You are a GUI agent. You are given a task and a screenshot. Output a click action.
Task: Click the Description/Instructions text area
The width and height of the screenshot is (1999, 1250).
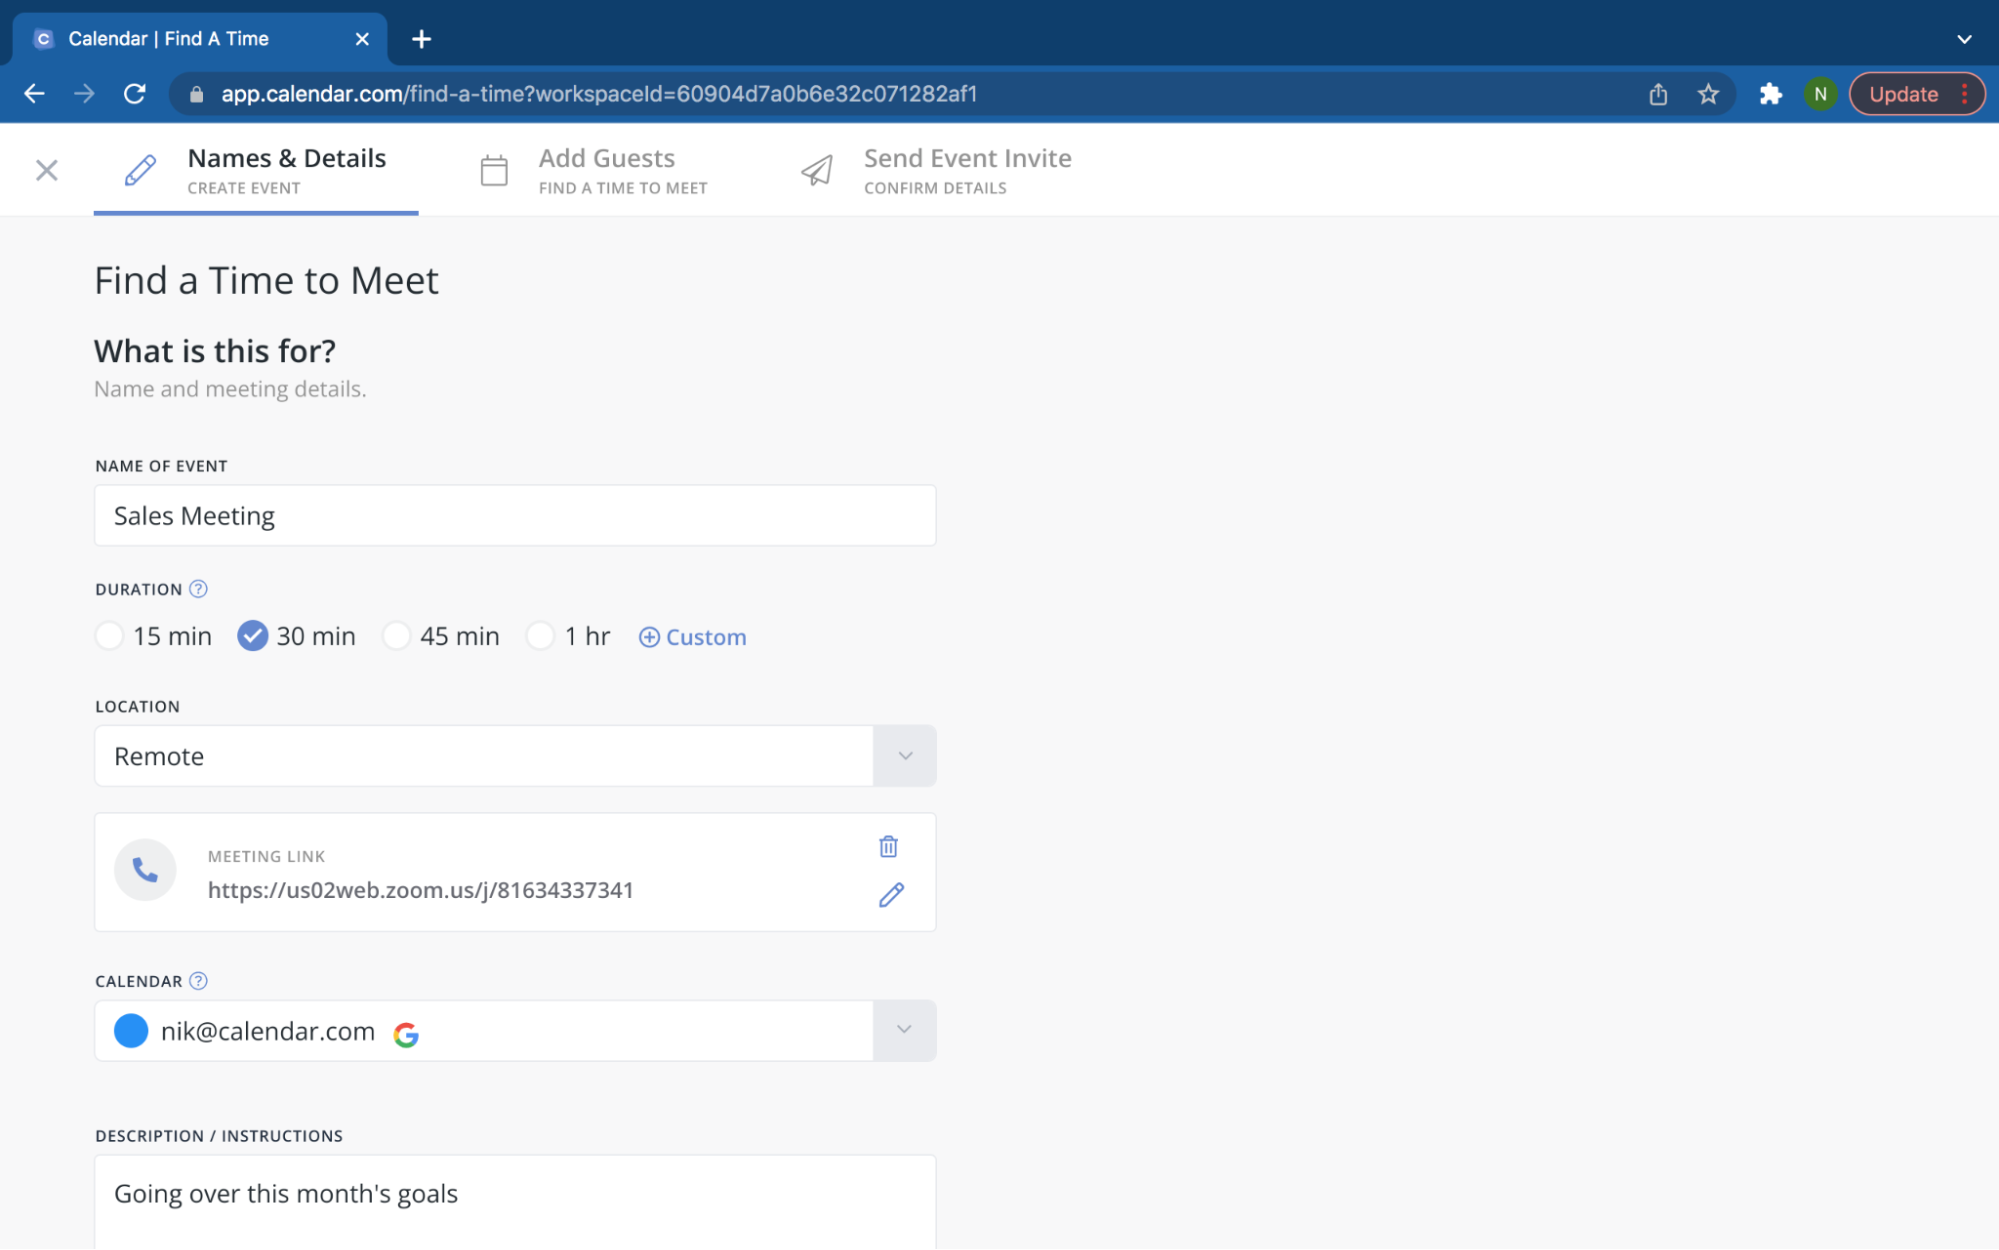514,1194
